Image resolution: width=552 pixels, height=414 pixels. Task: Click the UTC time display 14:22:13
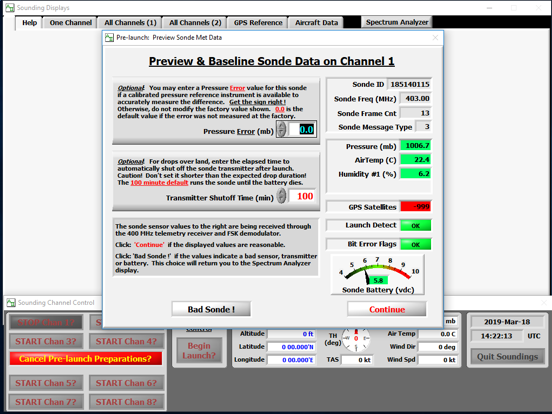point(496,336)
